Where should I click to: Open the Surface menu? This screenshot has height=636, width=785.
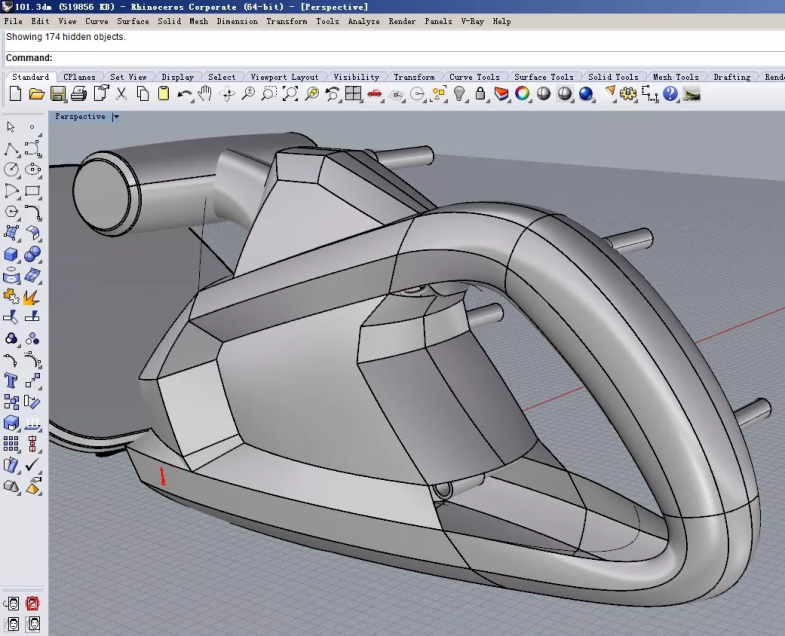(133, 21)
